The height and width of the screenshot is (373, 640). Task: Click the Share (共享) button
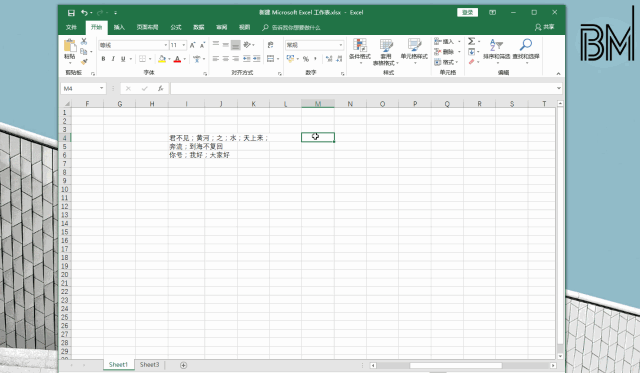(x=545, y=27)
